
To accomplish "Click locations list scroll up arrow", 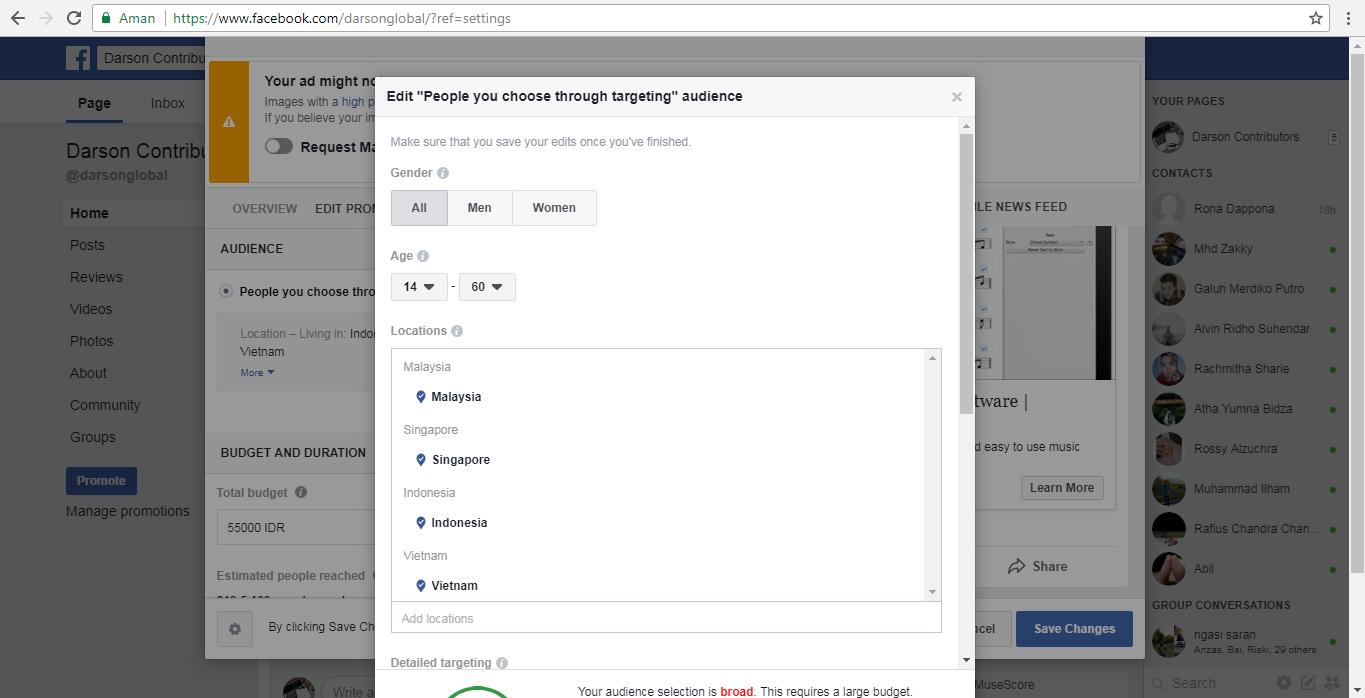I will point(933,357).
